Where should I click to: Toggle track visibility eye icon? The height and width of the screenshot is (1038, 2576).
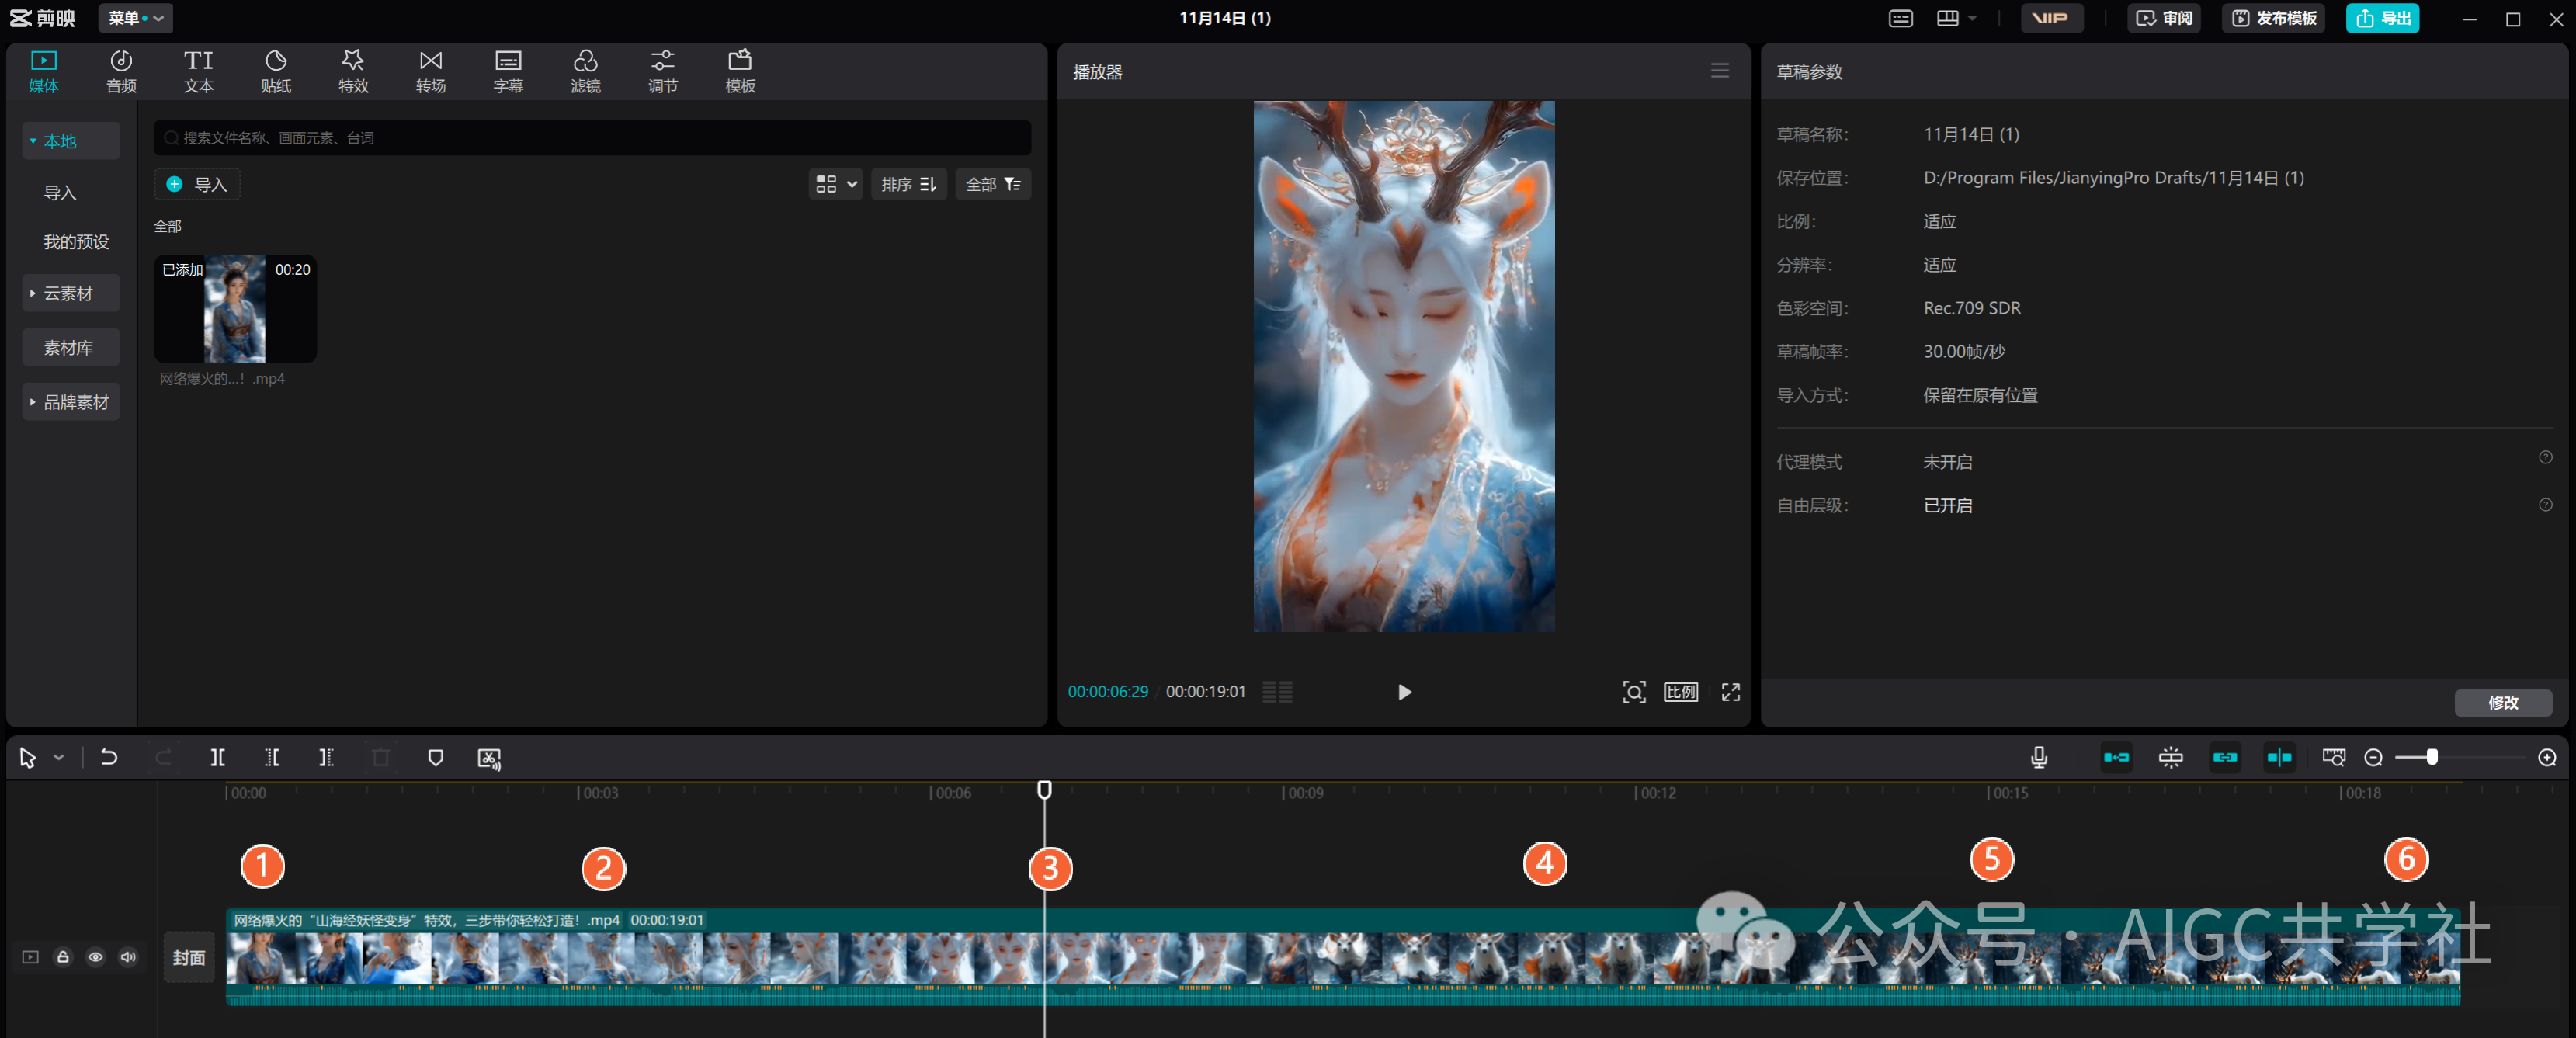95,956
